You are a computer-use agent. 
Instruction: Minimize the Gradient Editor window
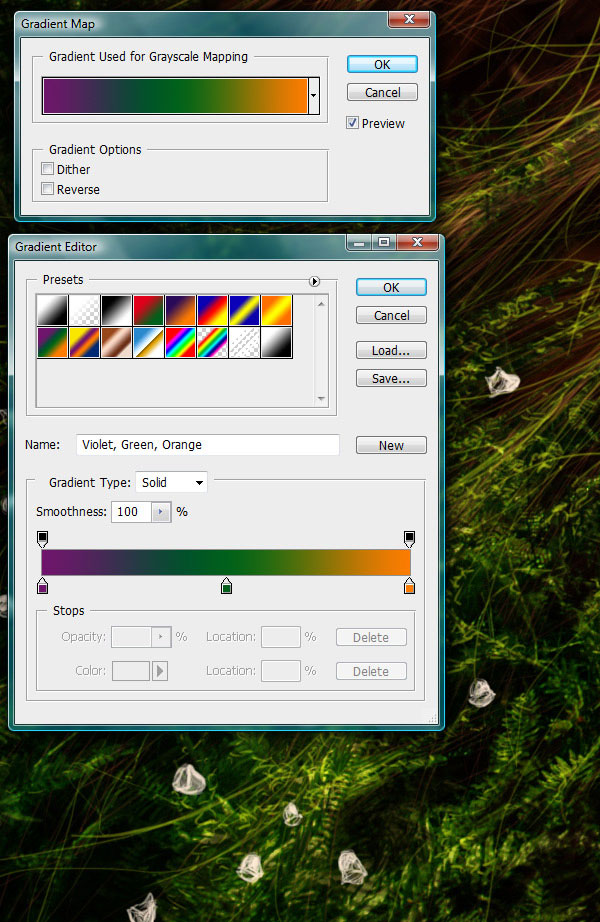click(359, 242)
